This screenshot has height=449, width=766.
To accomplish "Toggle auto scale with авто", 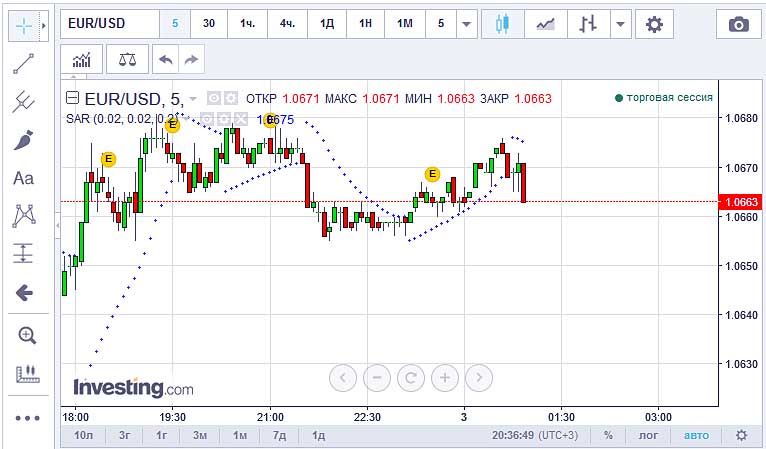I will tap(695, 435).
